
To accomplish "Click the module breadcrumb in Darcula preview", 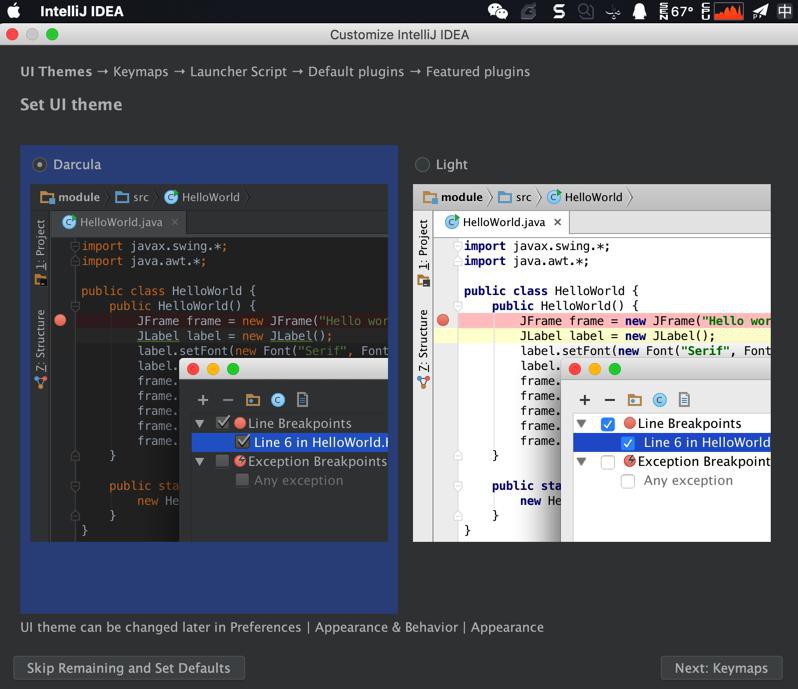I will 70,197.
